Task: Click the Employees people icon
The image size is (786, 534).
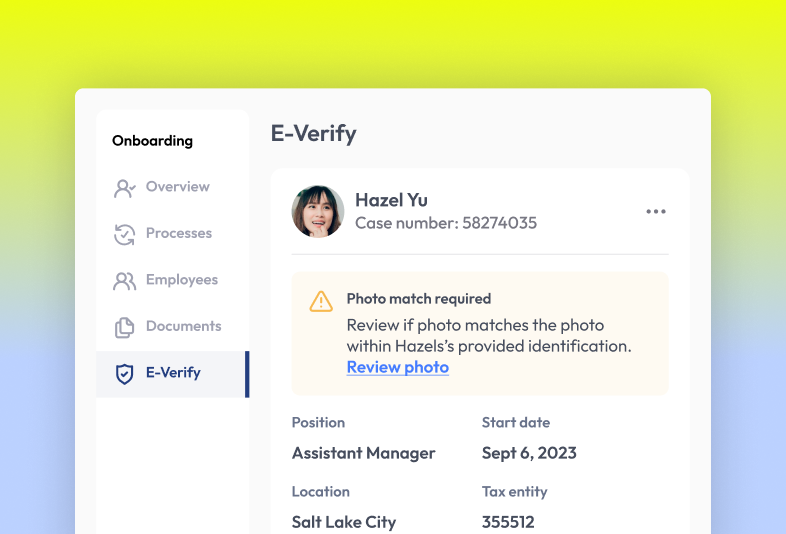Action: 125,281
